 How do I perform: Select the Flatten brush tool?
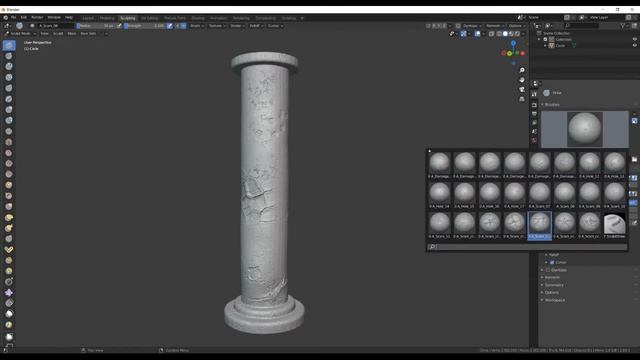(x=9, y=153)
